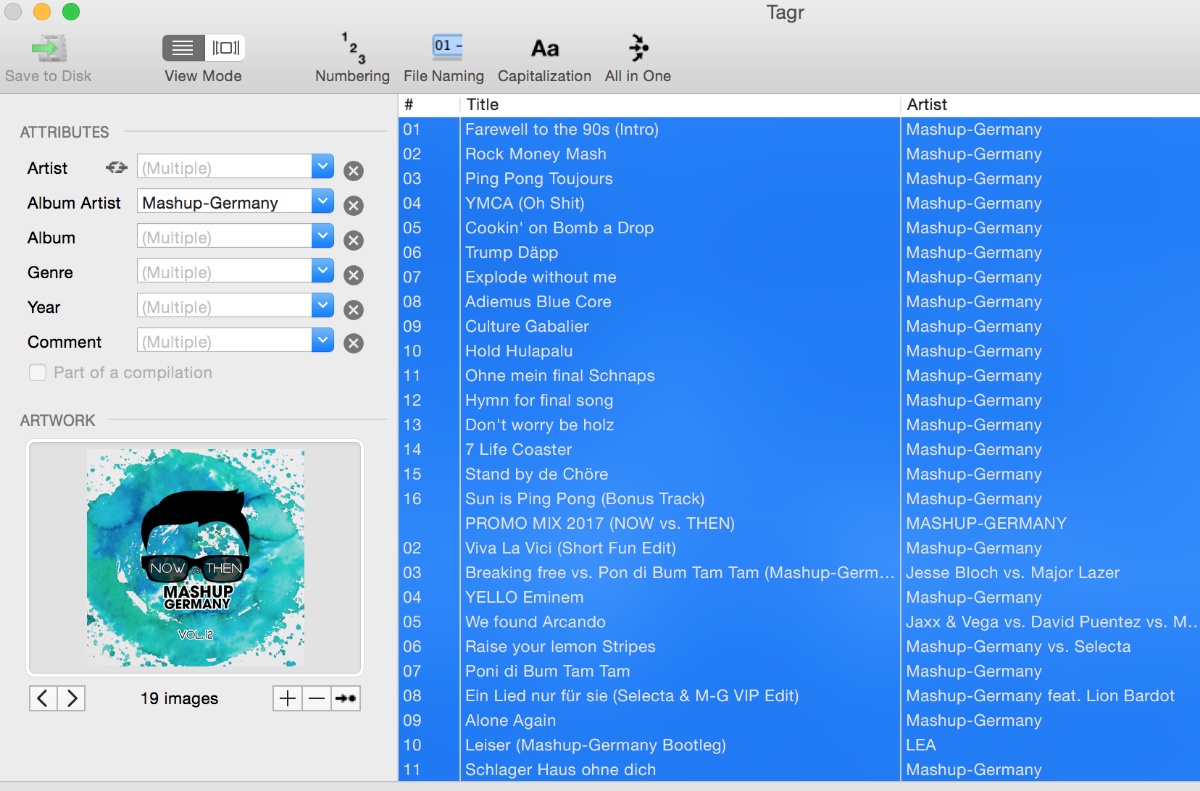Screen dimensions: 1200x791
Task: Remove current artwork with the minus icon
Action: point(316,698)
